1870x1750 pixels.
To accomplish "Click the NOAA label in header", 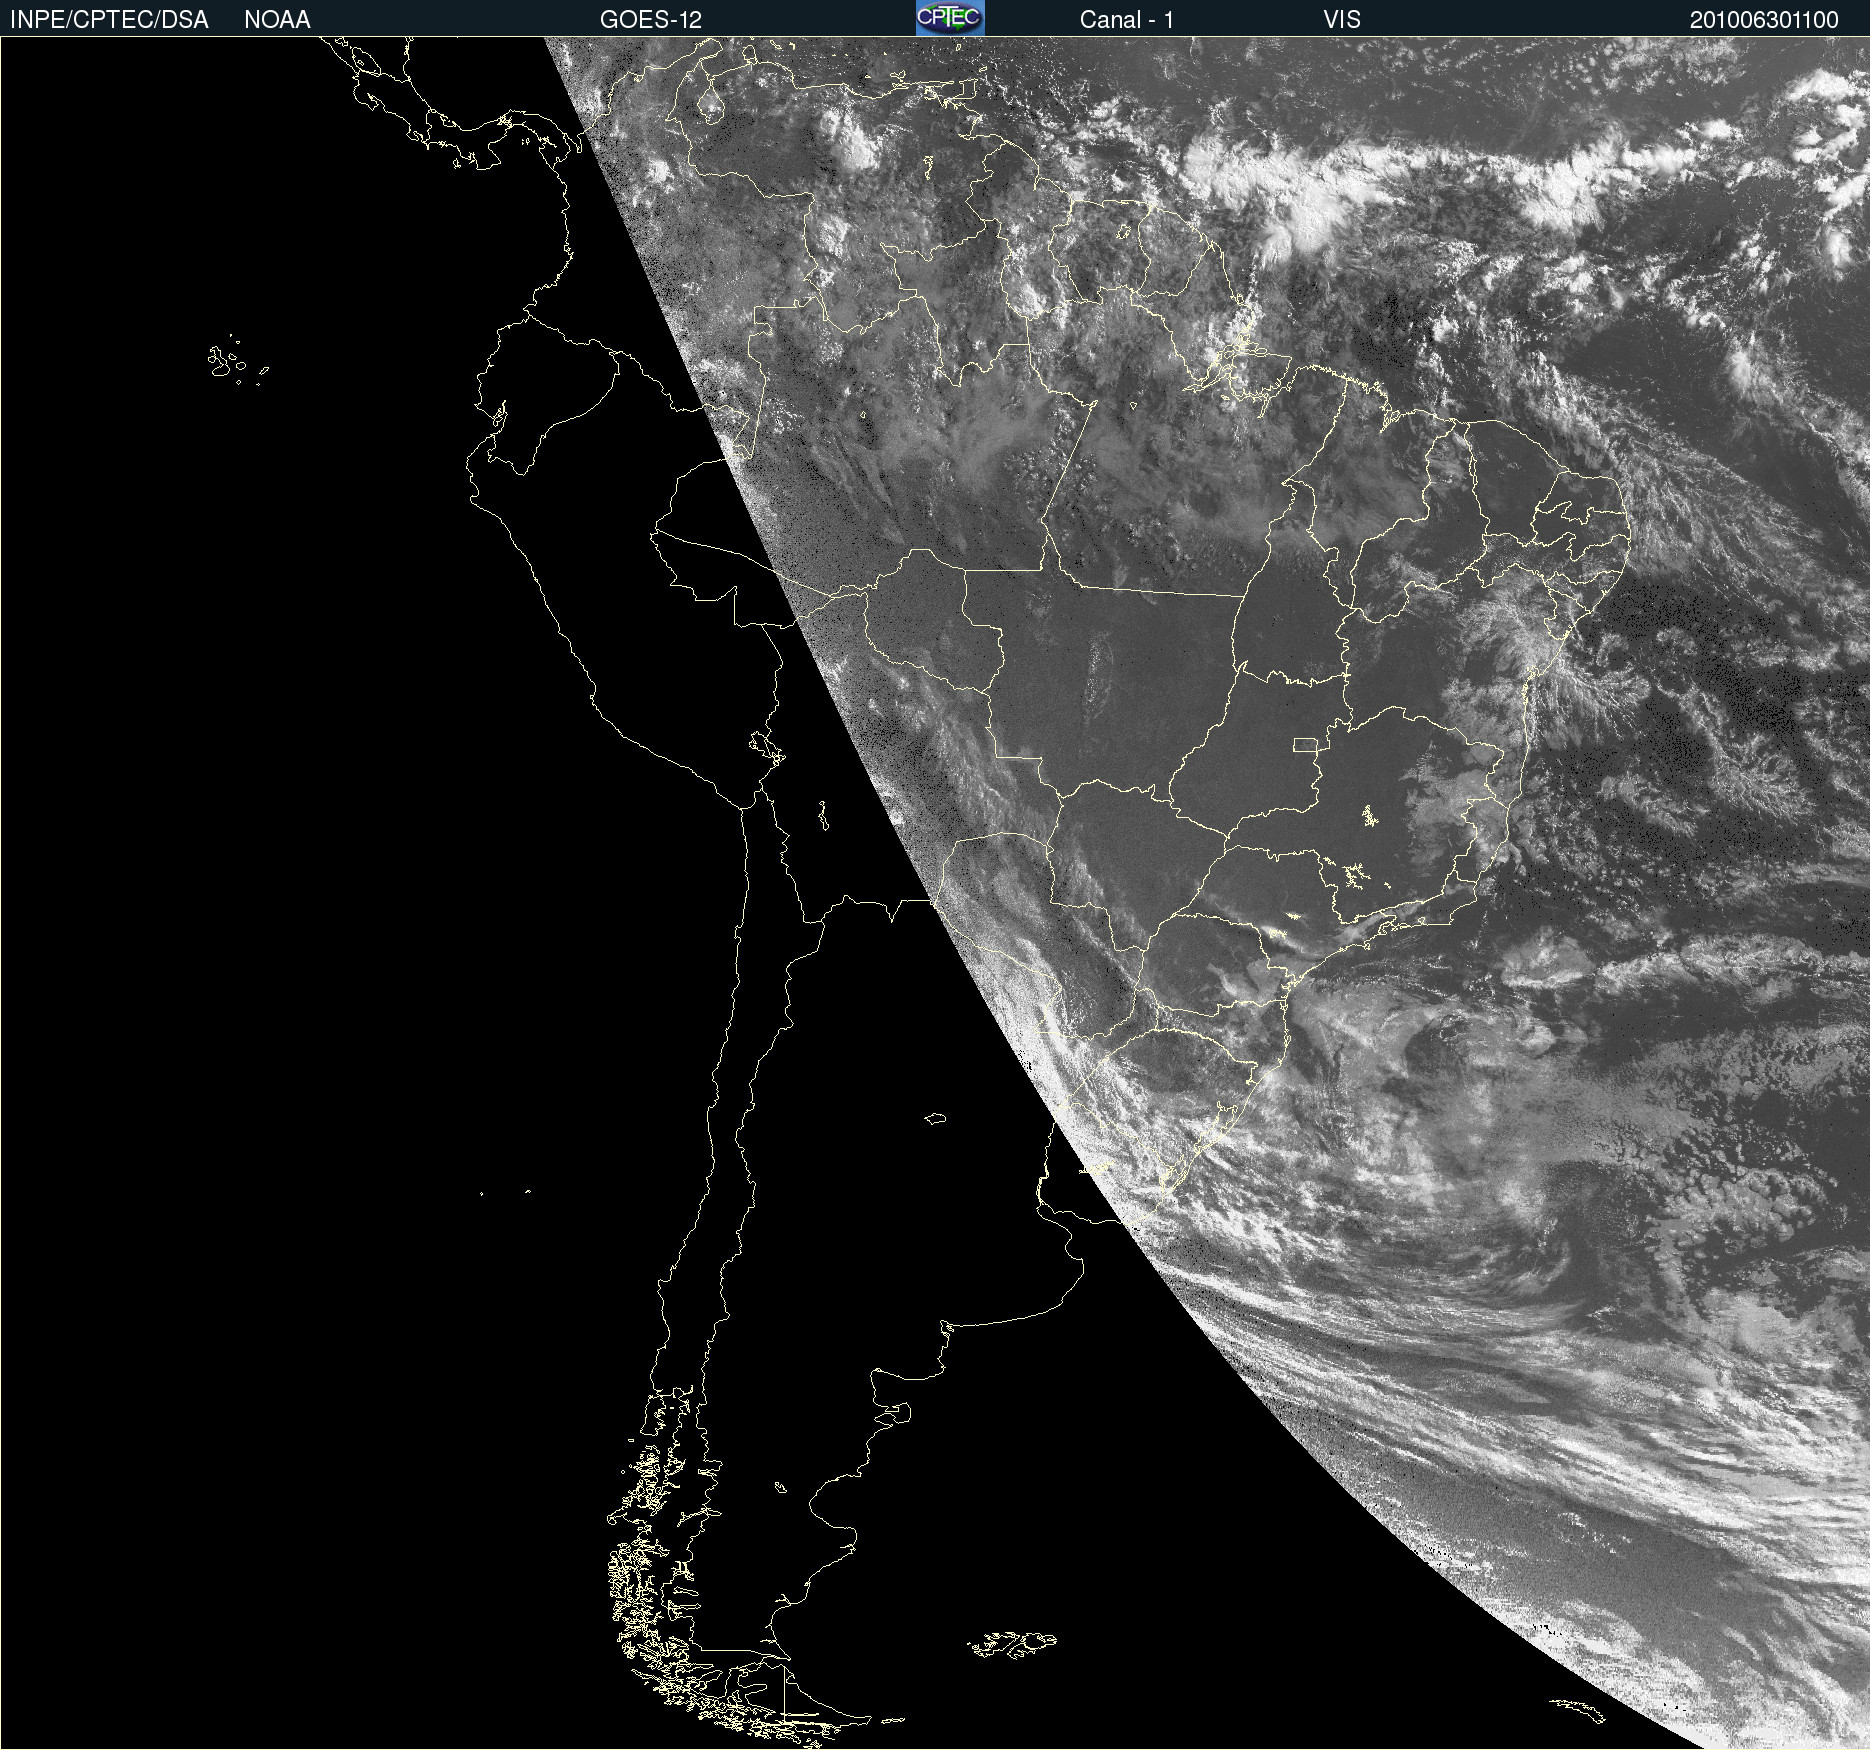I will click(x=277, y=20).
